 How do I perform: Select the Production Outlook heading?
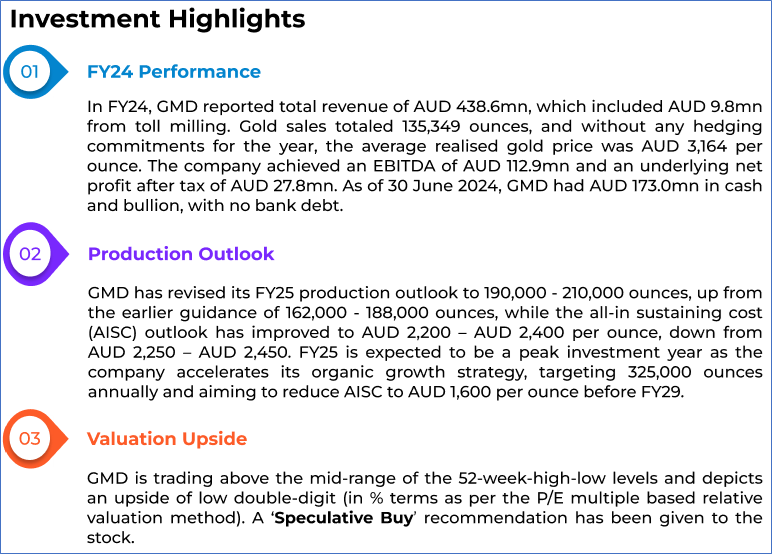point(181,254)
